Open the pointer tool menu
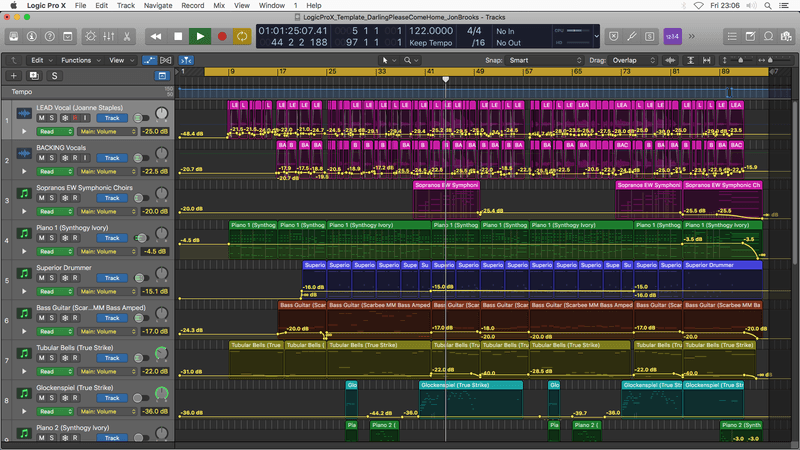The width and height of the screenshot is (800, 450). point(389,60)
